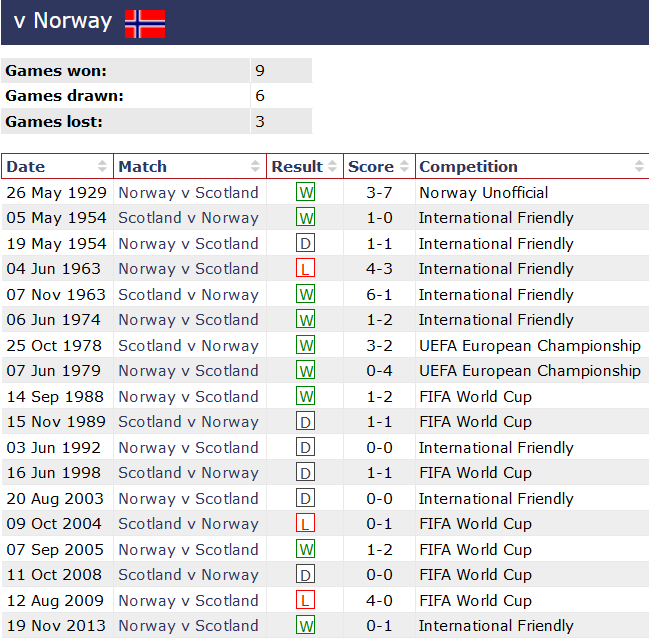Click the L result icon for 12 Aug 2009
This screenshot has width=649, height=640.
pos(306,600)
